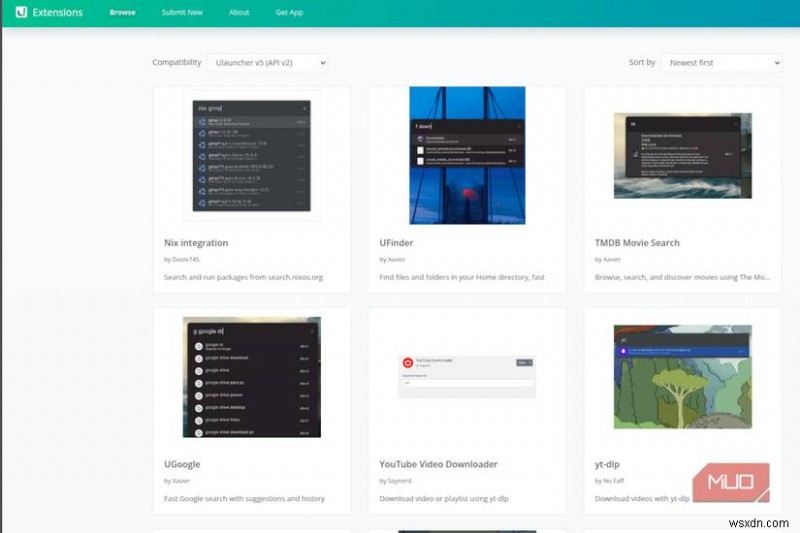
Task: Click the UGoogle extension title
Action: (182, 464)
